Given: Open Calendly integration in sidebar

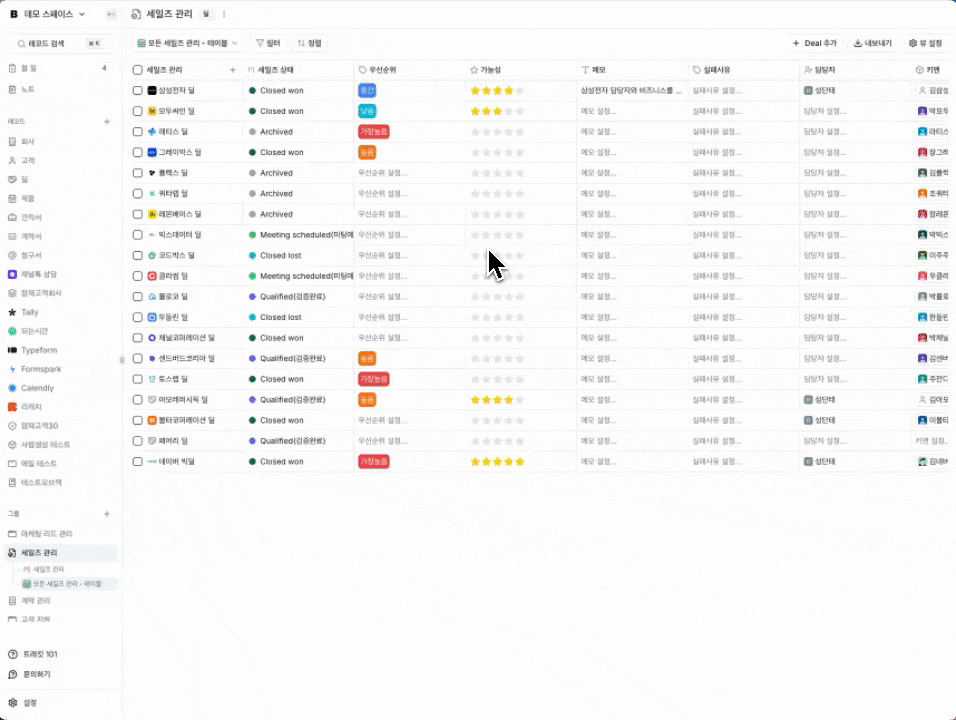Looking at the screenshot, I should coord(37,388).
